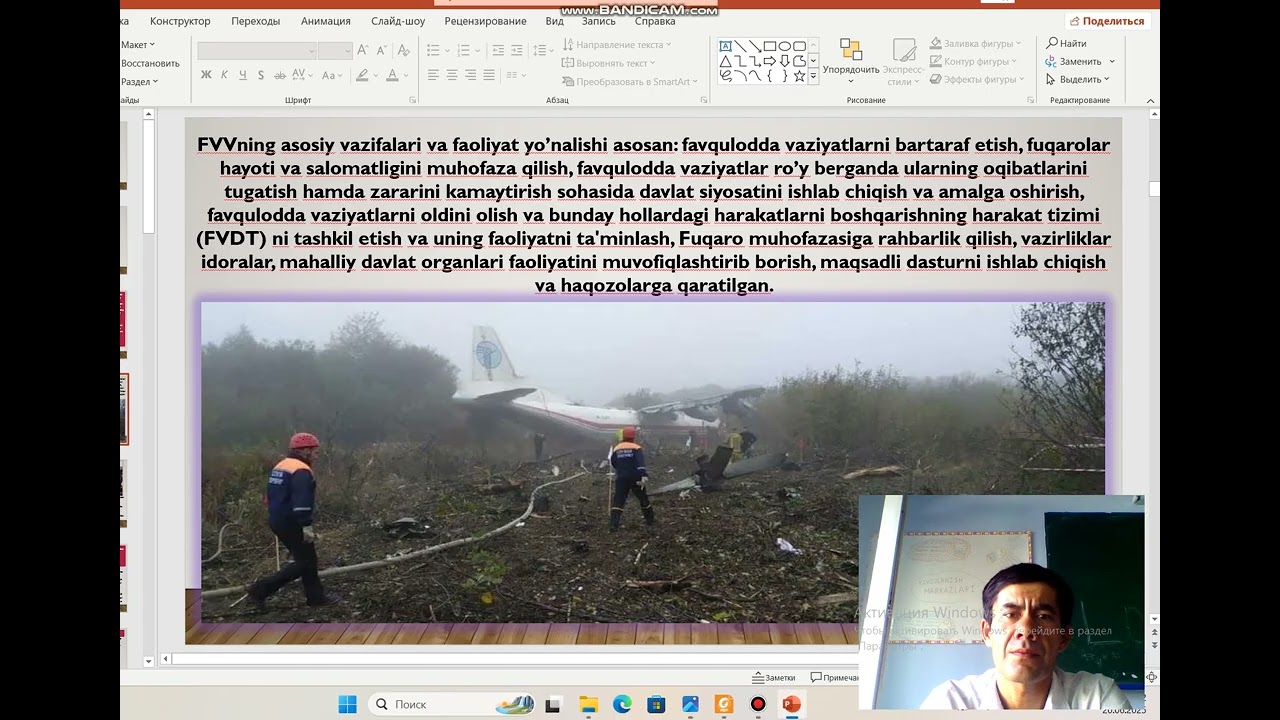Click Найти search button
This screenshot has width=1280, height=720.
(1066, 44)
